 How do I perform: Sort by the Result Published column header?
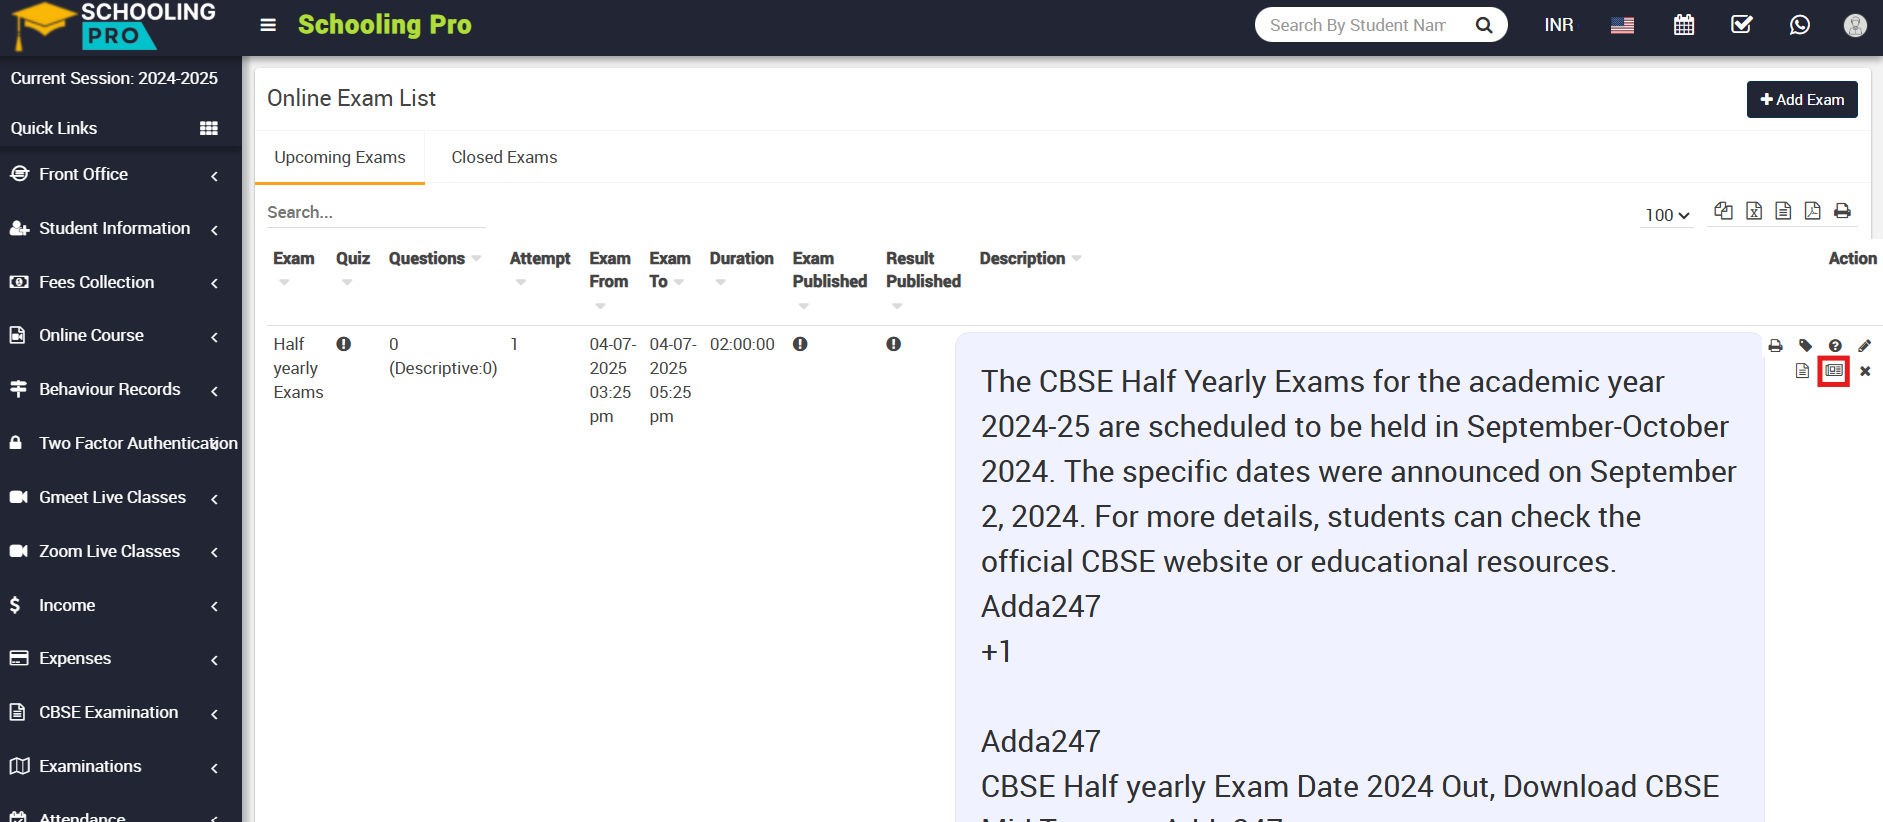pos(923,270)
